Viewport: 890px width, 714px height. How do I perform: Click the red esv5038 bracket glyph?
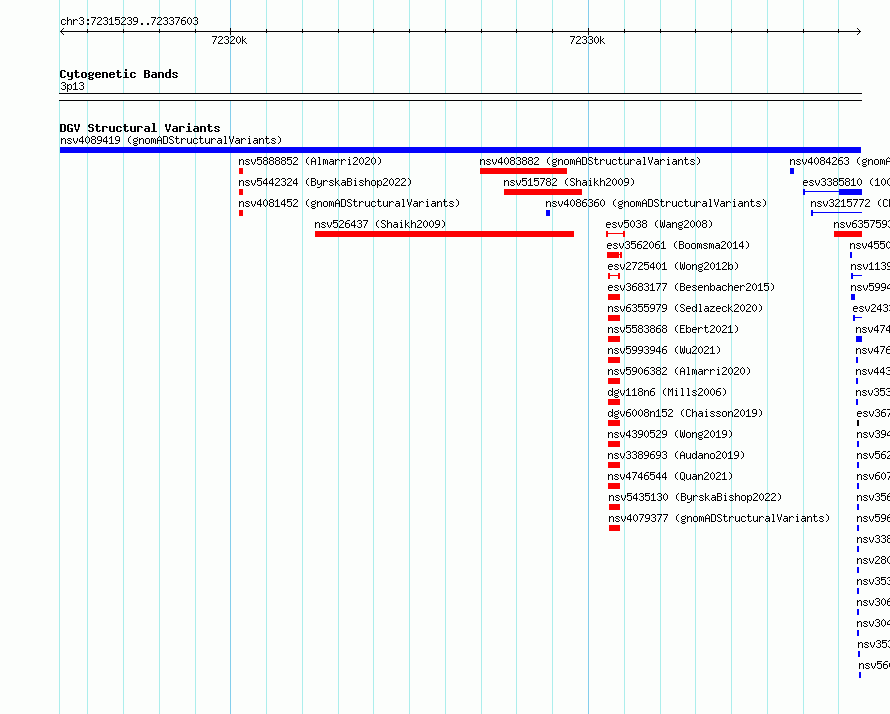[x=615, y=234]
